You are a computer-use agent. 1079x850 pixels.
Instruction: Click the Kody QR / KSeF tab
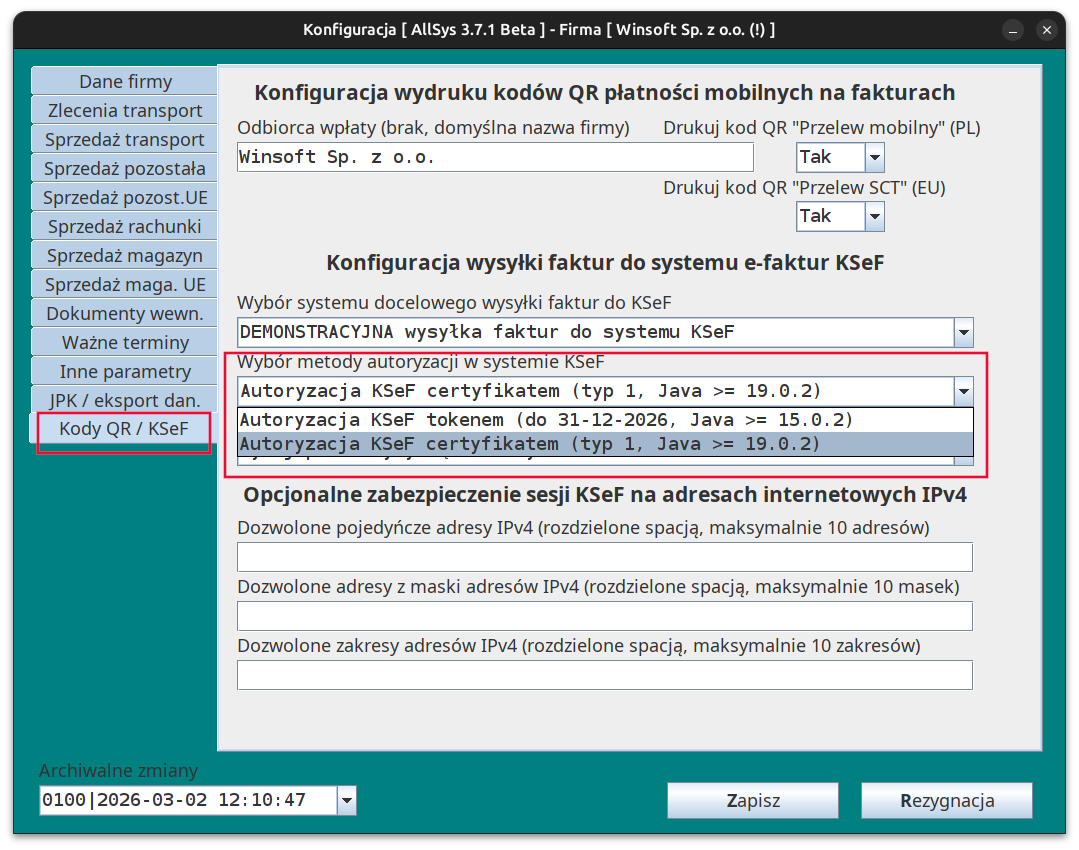click(124, 430)
